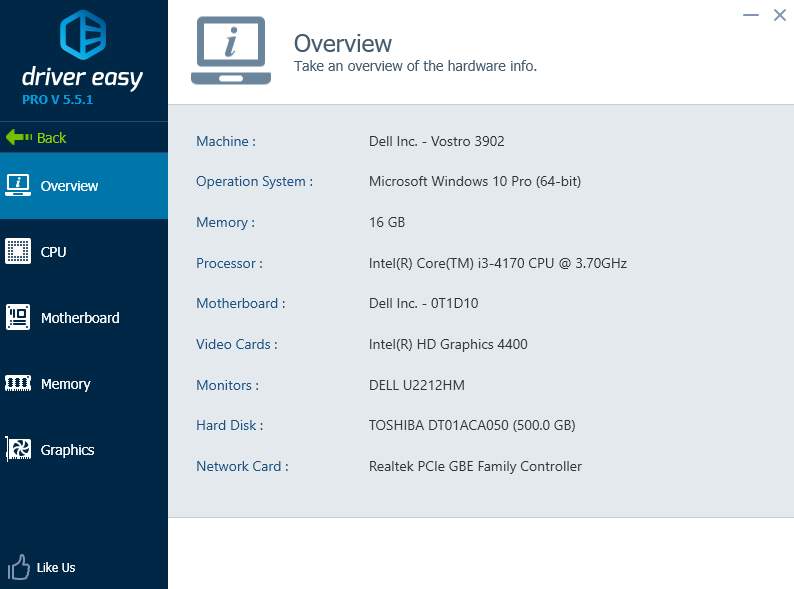Select 'DELL U2212HM' monitor value
This screenshot has width=794, height=589.
tap(417, 385)
